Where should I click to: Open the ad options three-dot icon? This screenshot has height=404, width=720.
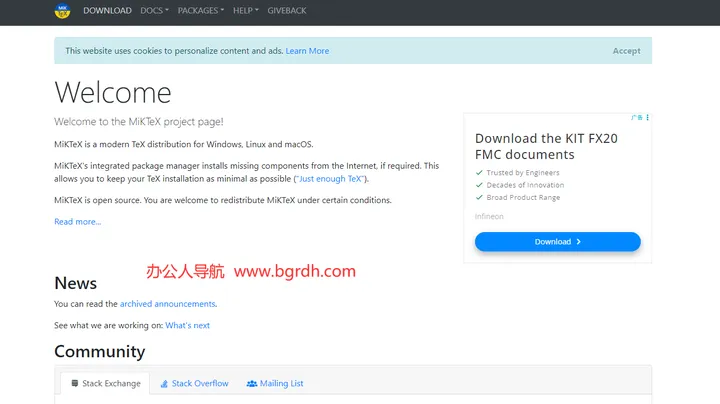[x=647, y=118]
